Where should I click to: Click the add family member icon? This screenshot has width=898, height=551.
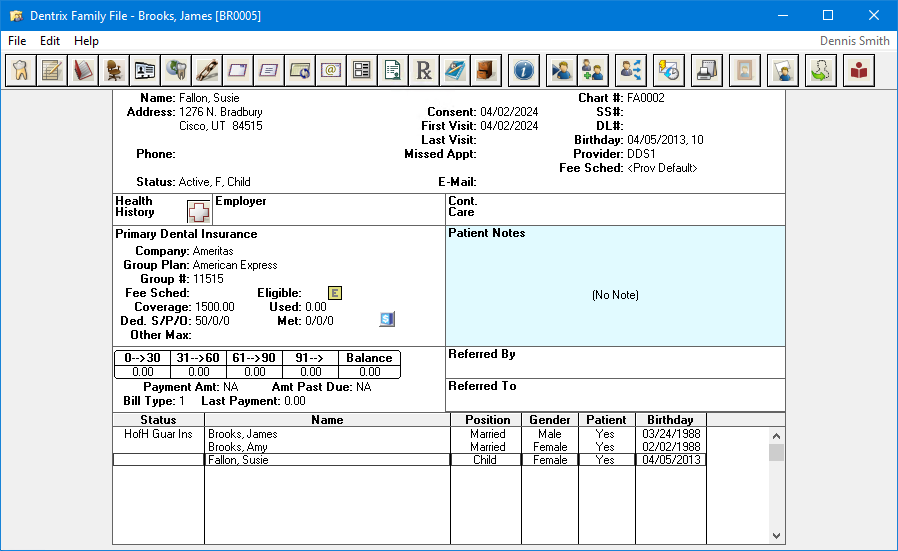pyautogui.click(x=593, y=70)
